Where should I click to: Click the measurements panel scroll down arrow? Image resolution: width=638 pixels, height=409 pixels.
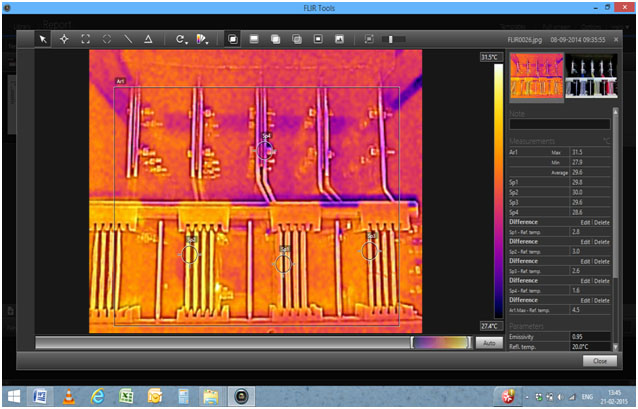point(615,347)
